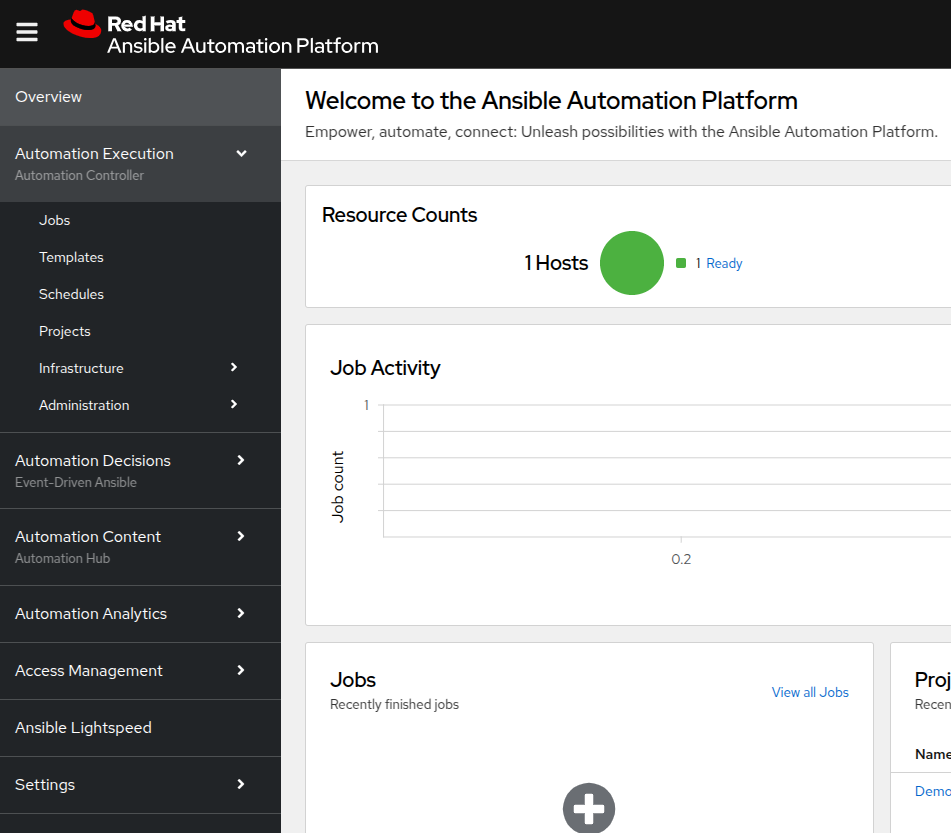Expand Automation Decisions section
The image size is (951, 833).
(240, 460)
